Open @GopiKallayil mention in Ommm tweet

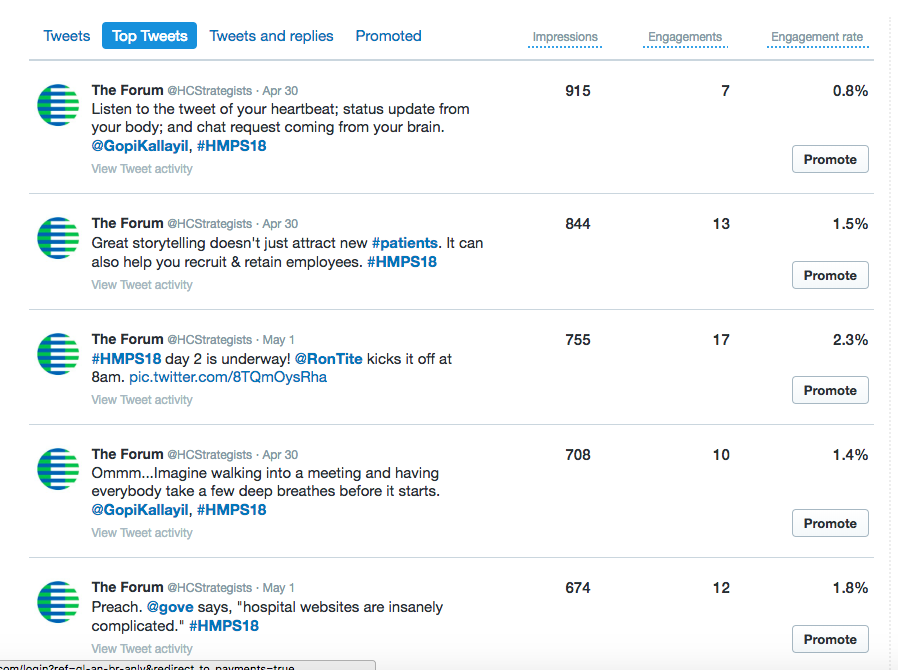(140, 510)
